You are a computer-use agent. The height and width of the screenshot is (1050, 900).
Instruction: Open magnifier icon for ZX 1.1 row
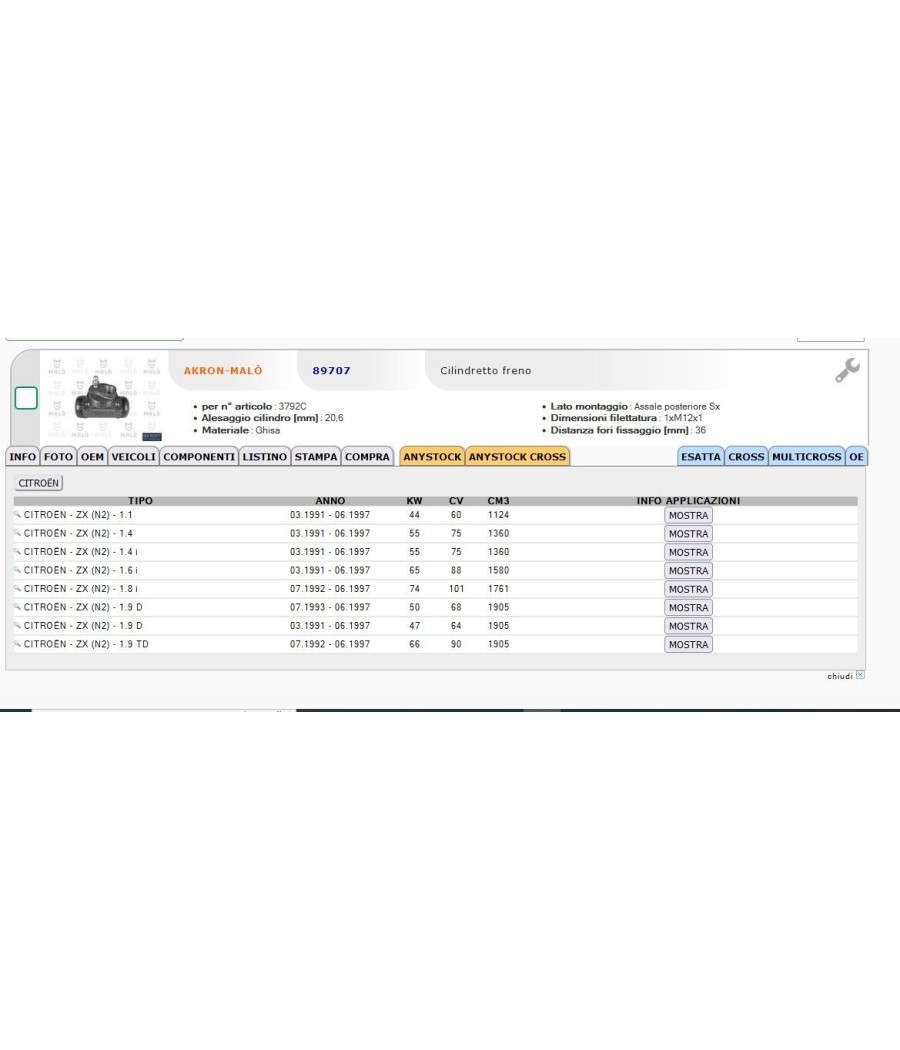(17, 515)
